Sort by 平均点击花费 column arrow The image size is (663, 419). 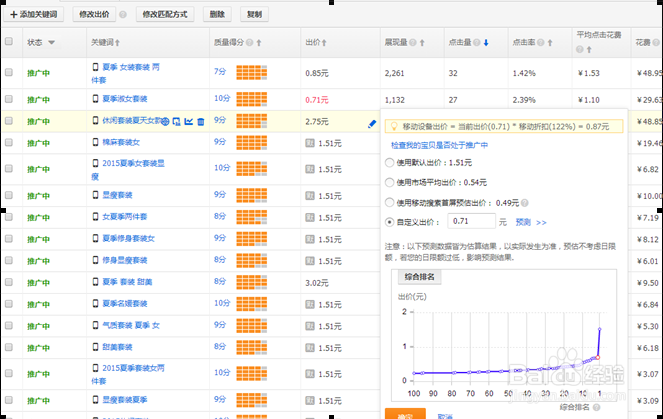(589, 50)
